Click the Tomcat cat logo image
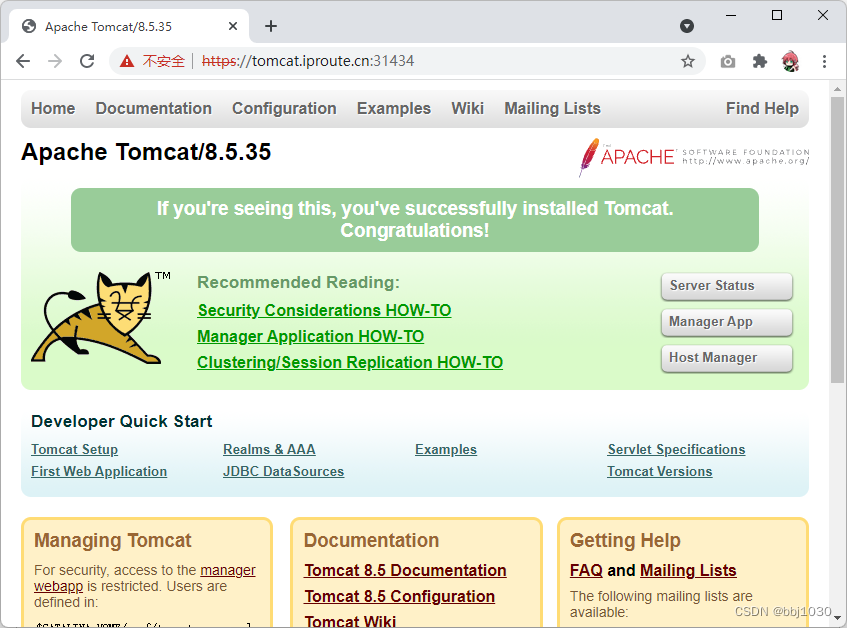Image resolution: width=847 pixels, height=628 pixels. pos(100,319)
